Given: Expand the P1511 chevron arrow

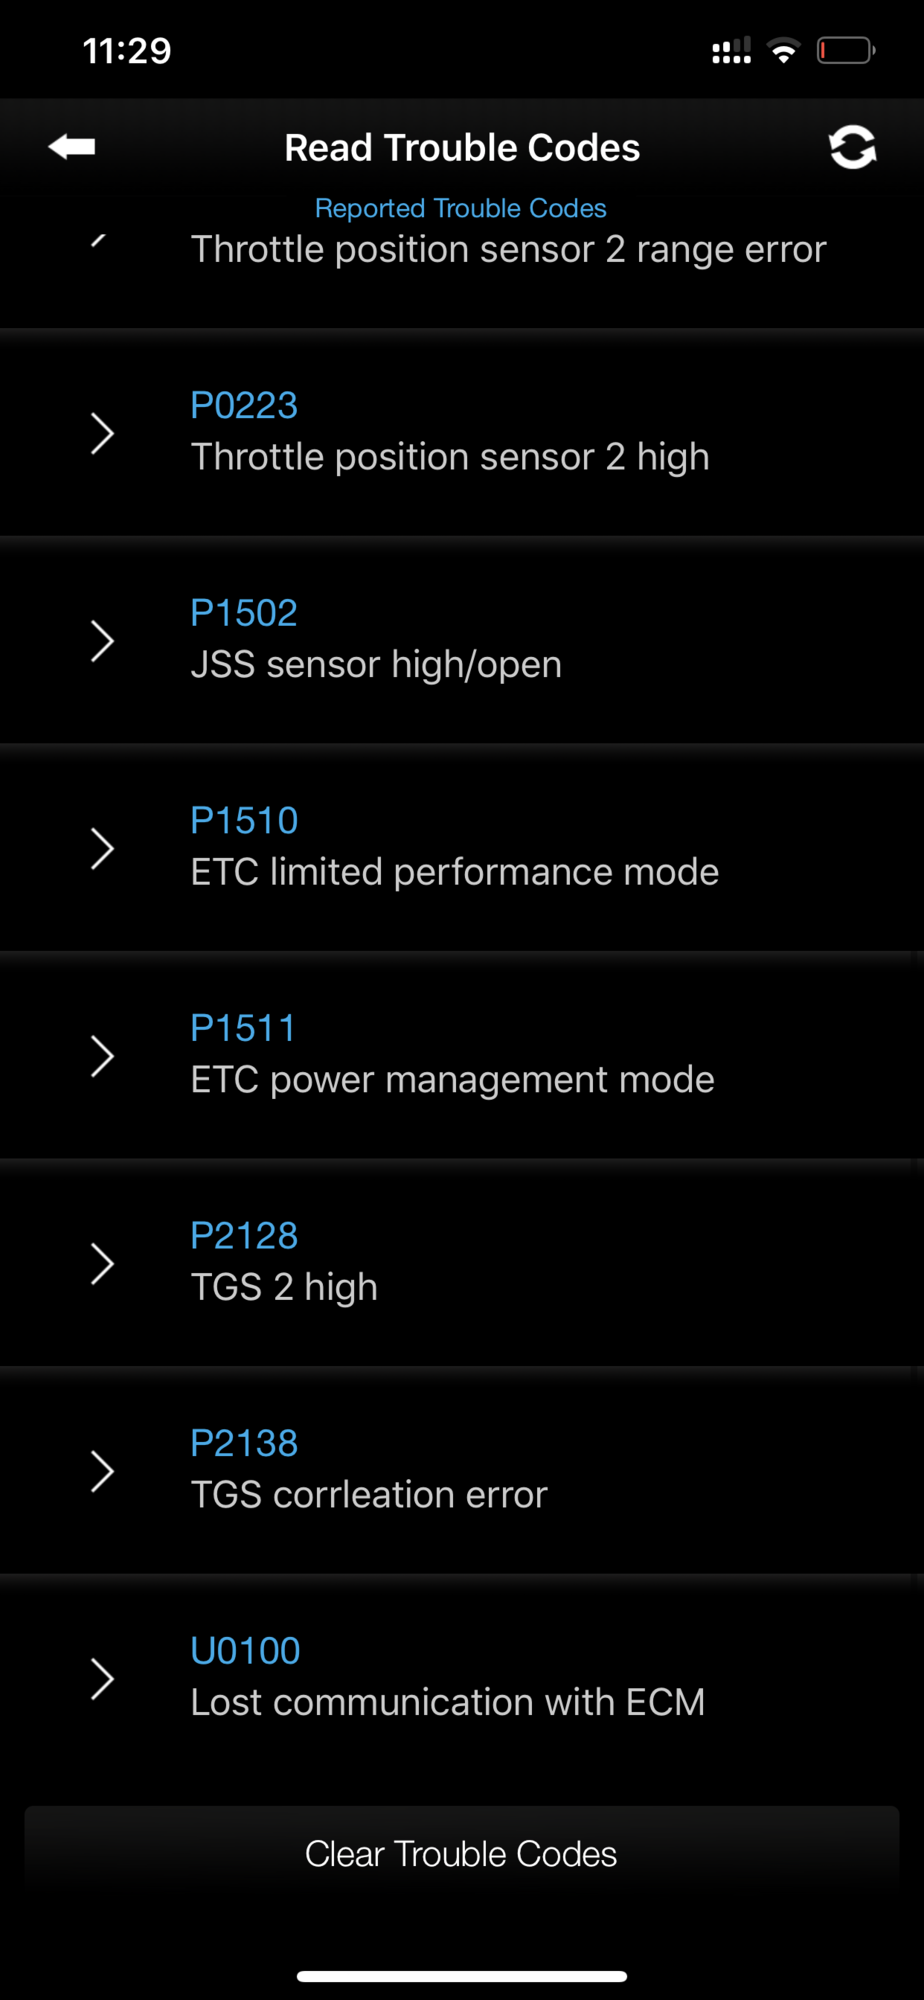Looking at the screenshot, I should click(102, 1056).
